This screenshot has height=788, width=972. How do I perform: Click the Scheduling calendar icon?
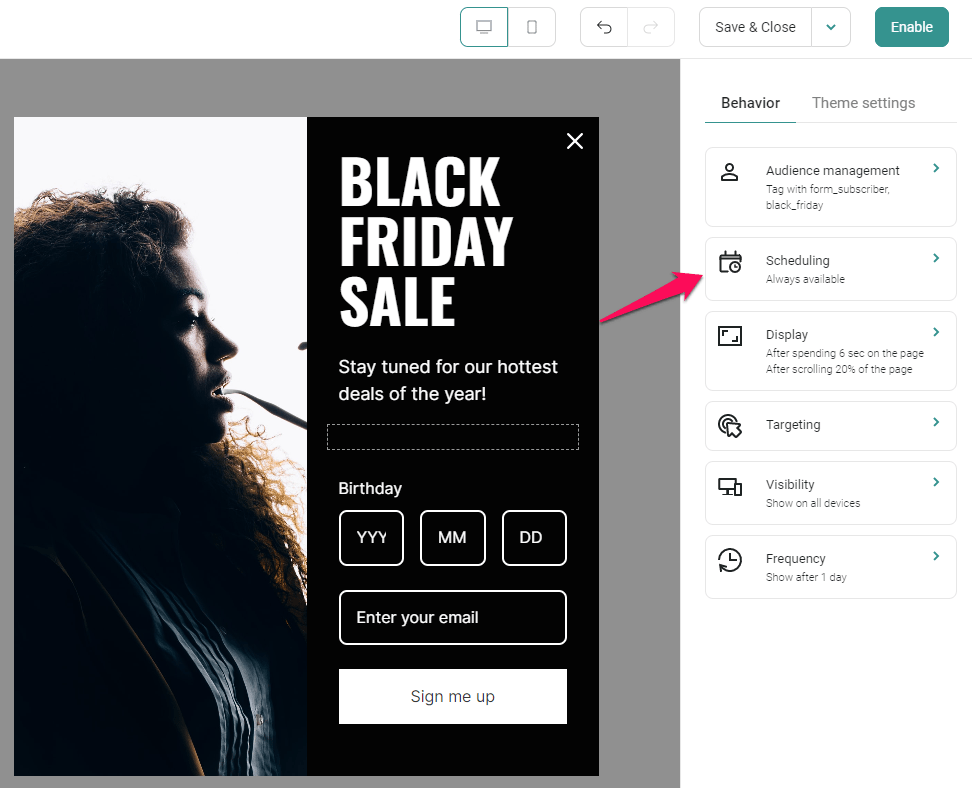coord(730,262)
